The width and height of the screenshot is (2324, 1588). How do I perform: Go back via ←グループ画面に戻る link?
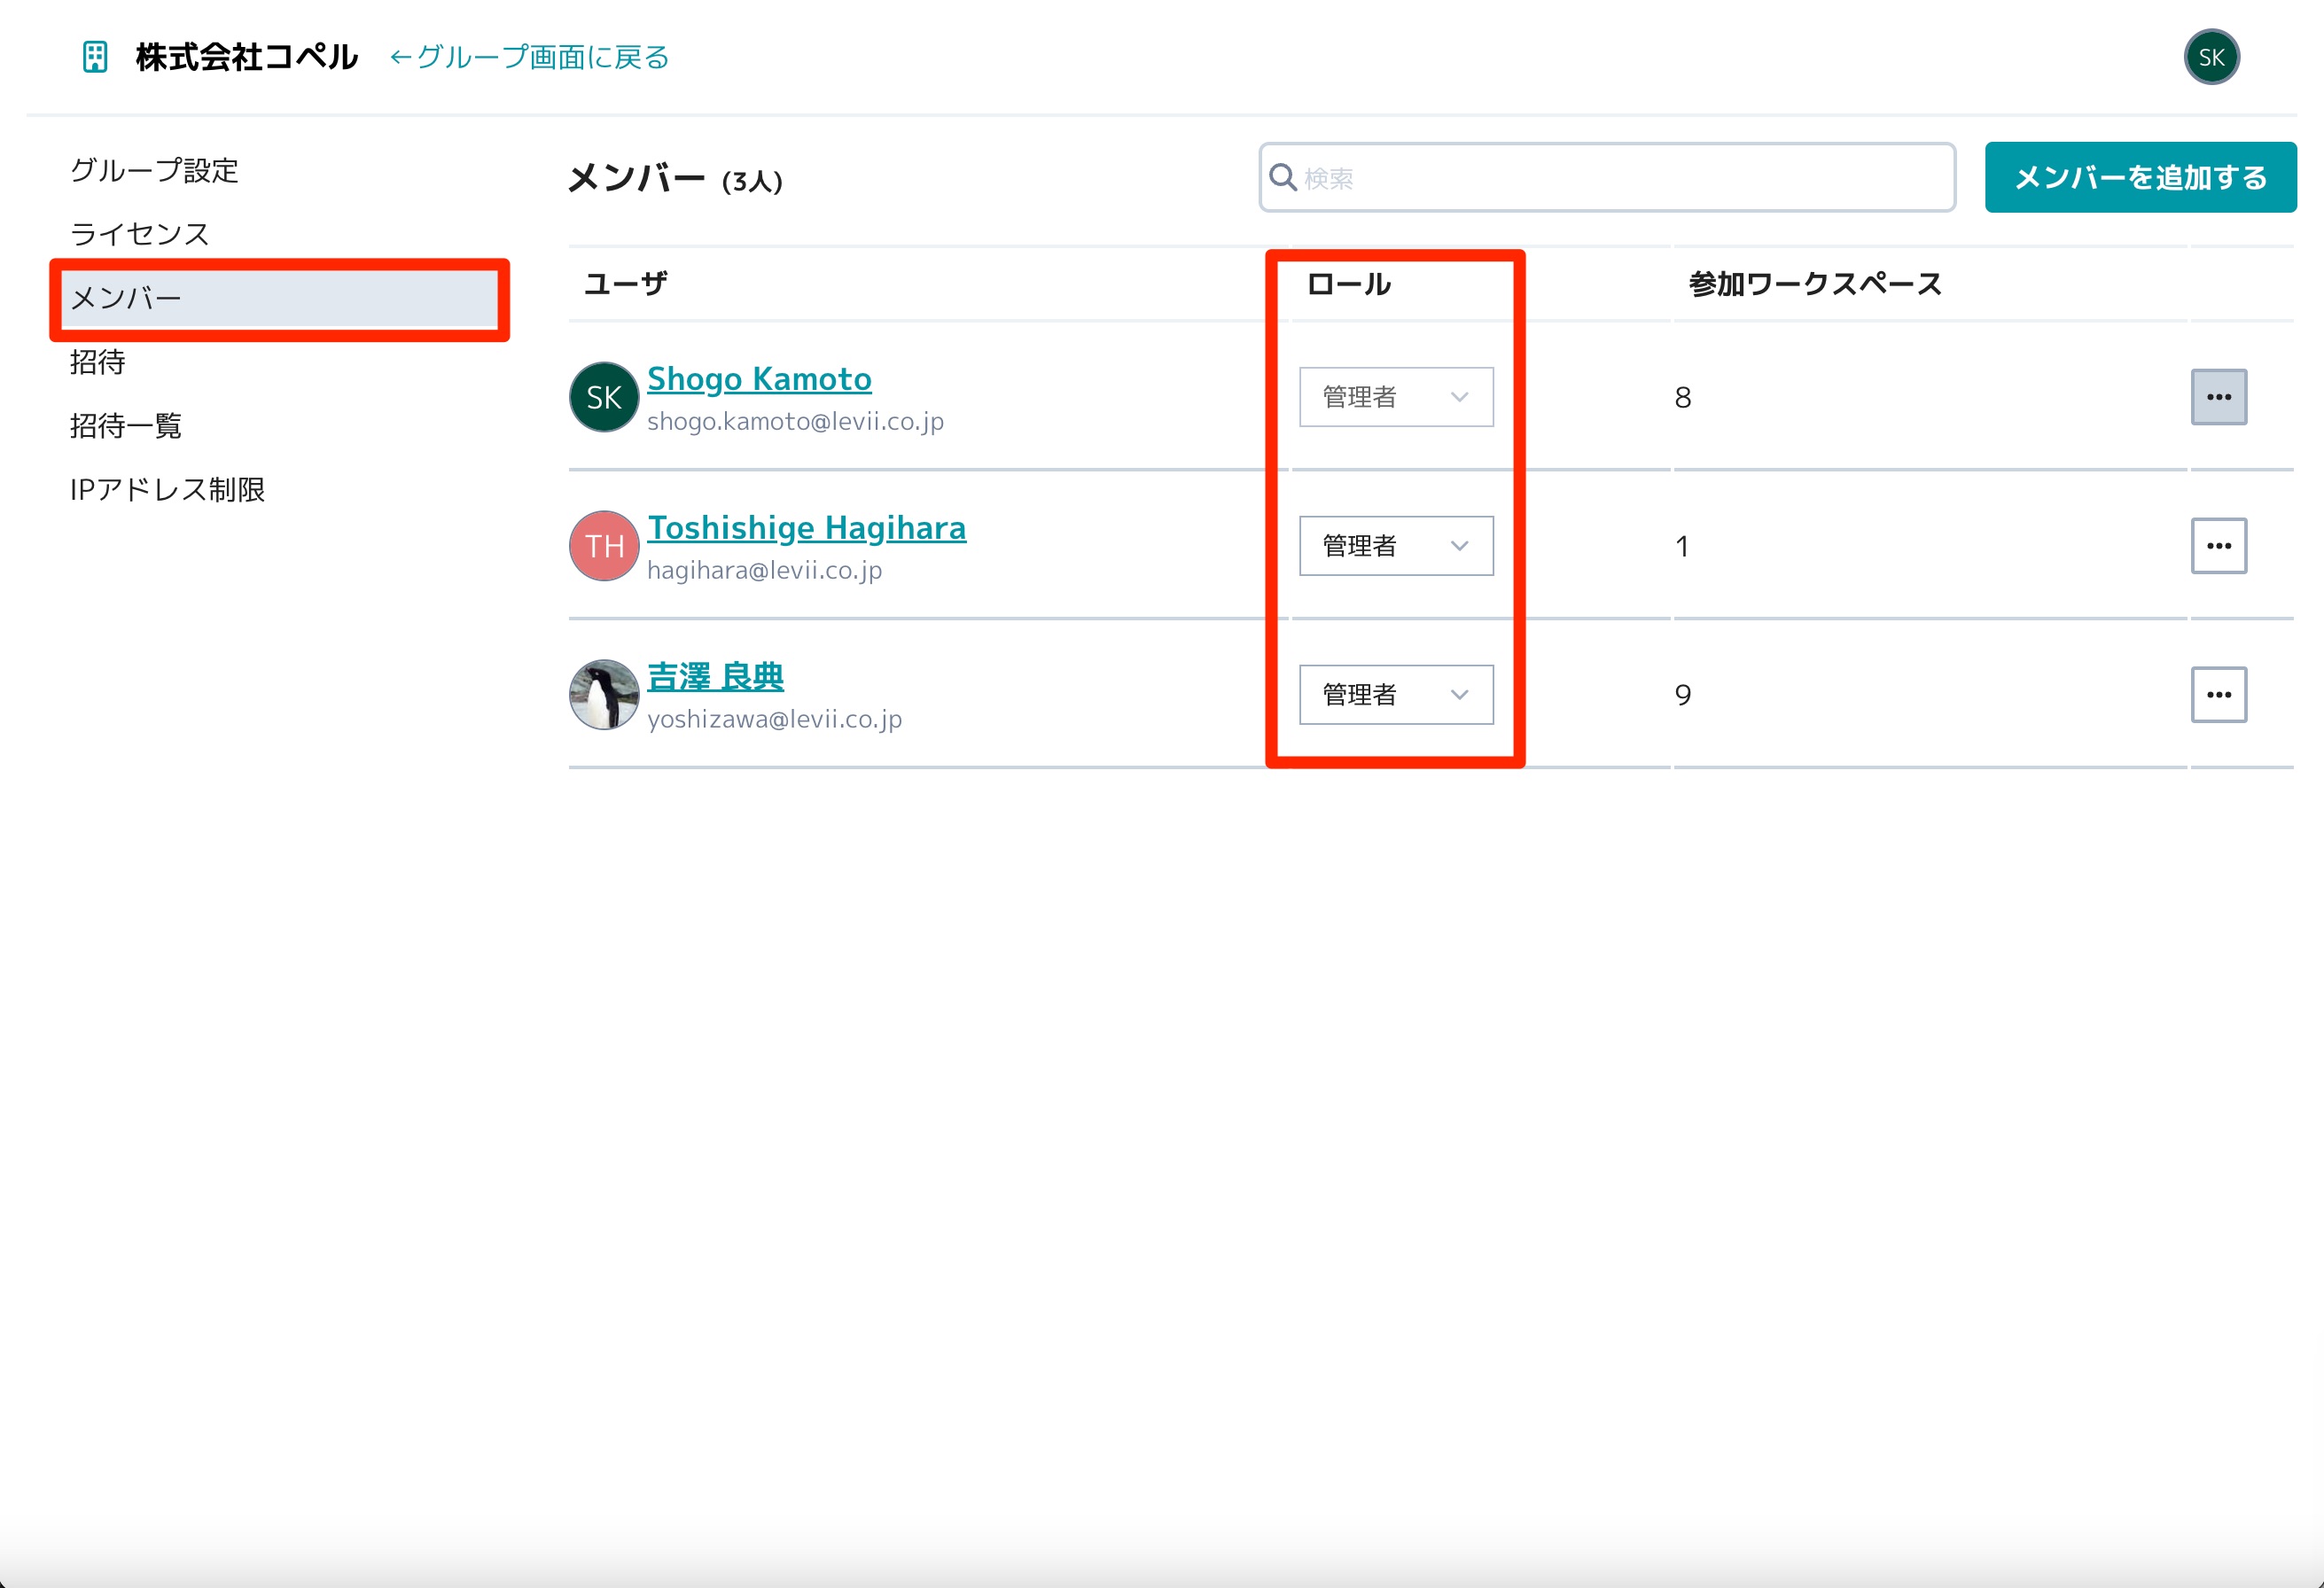[x=529, y=57]
